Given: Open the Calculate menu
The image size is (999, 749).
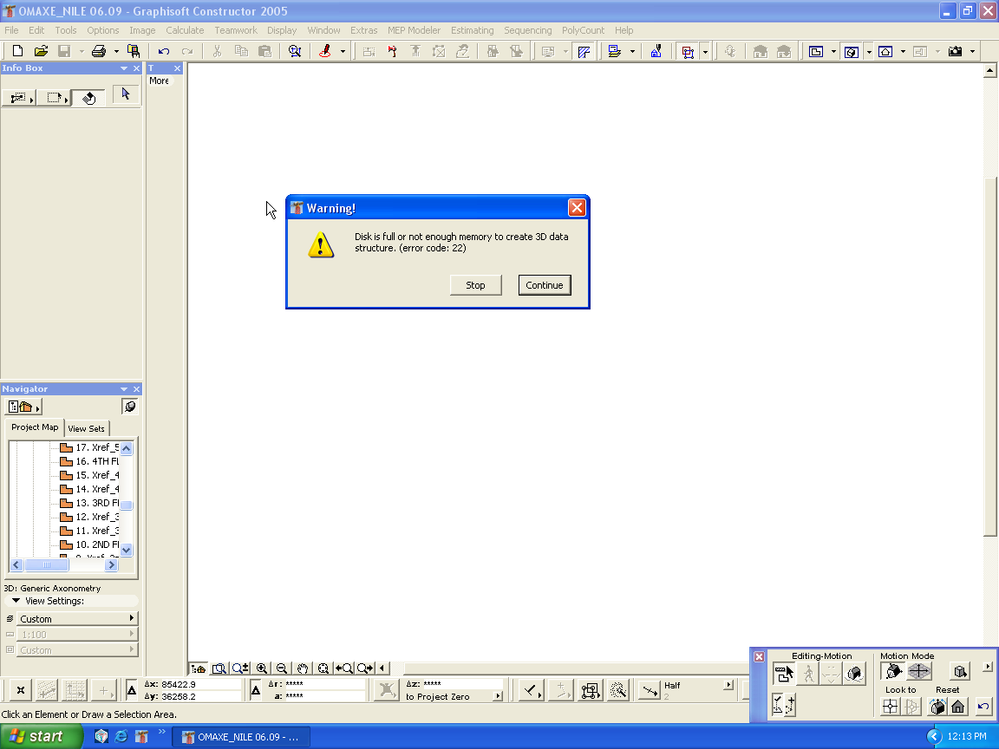Looking at the screenshot, I should (185, 30).
